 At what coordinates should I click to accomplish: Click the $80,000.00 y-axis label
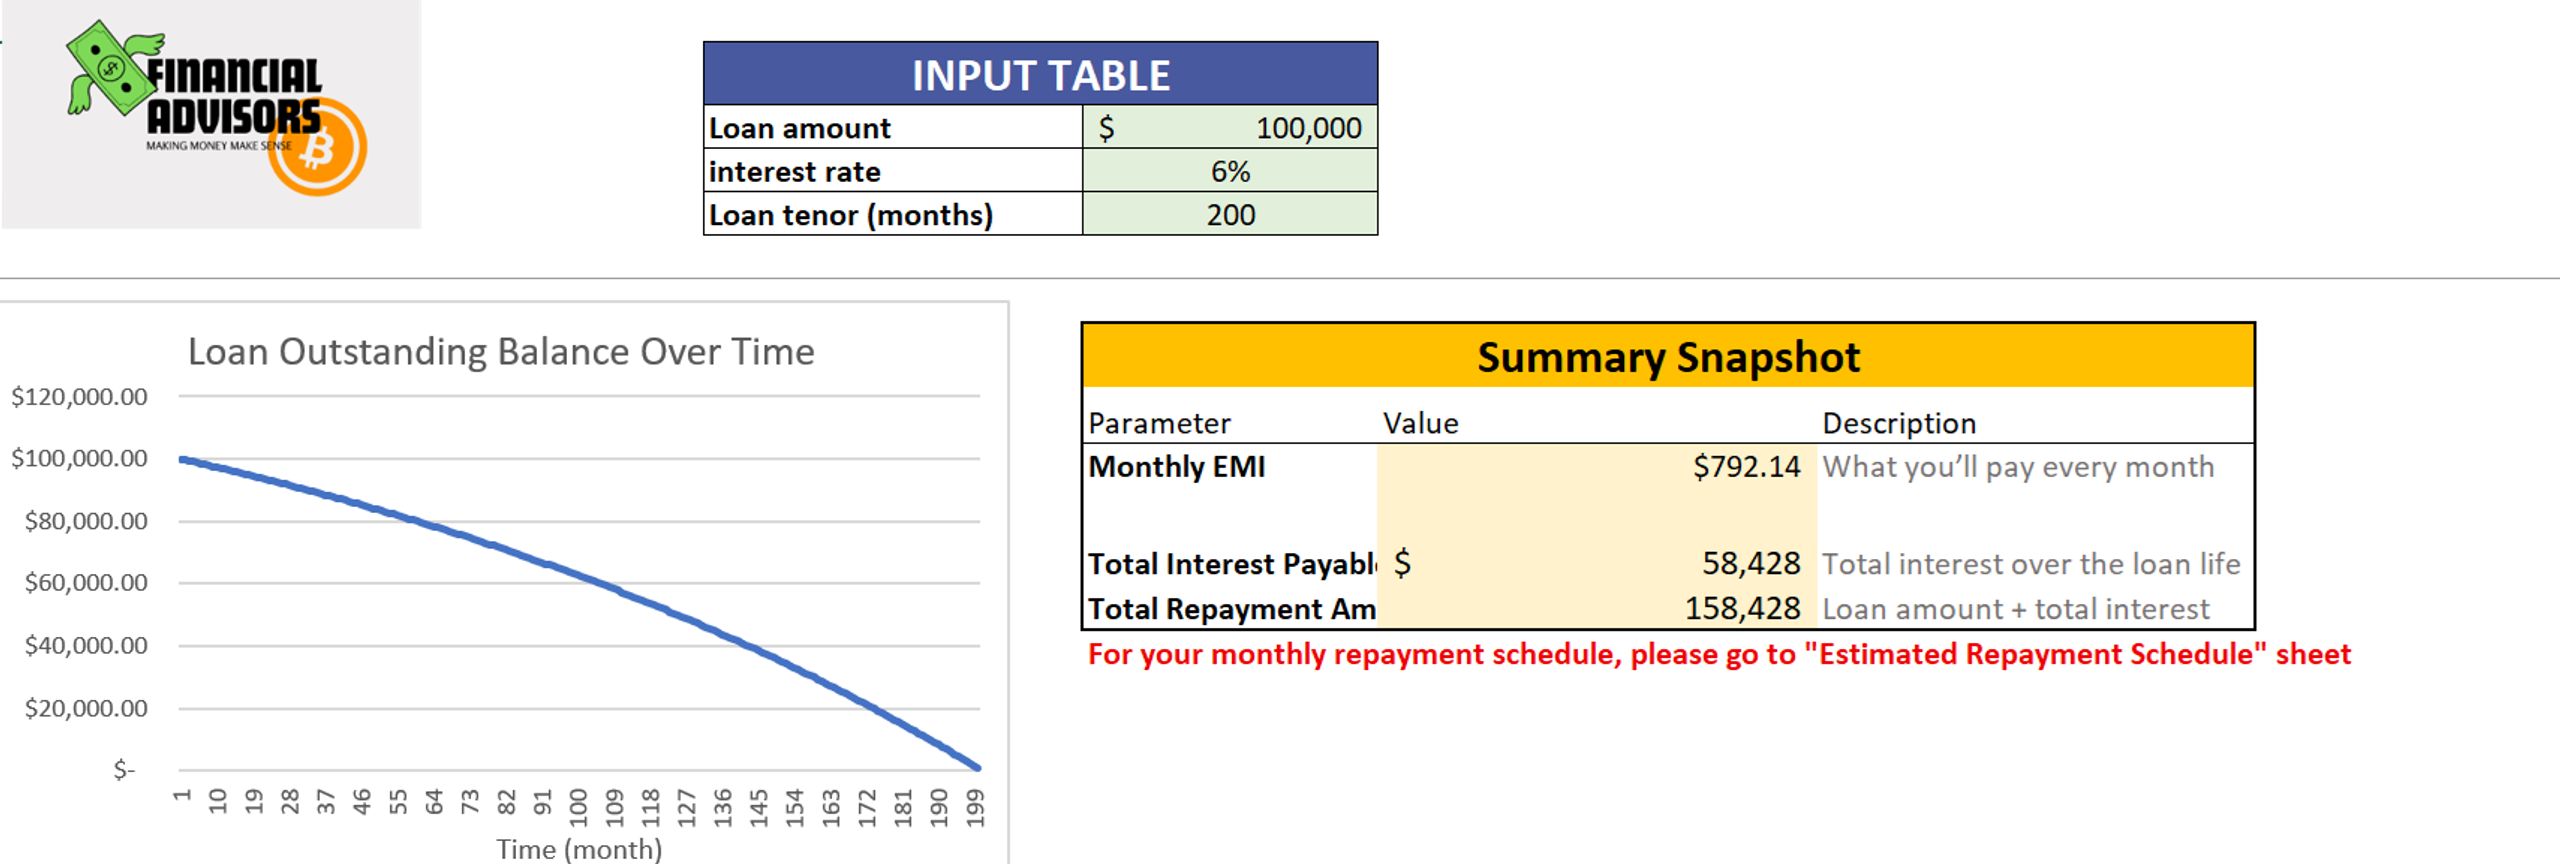86,521
